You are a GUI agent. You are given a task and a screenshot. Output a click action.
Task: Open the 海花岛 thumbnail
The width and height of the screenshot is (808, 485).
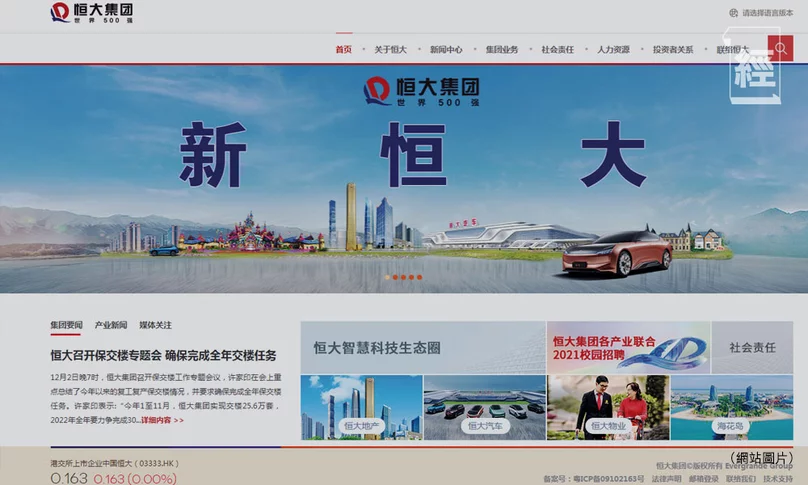732,407
